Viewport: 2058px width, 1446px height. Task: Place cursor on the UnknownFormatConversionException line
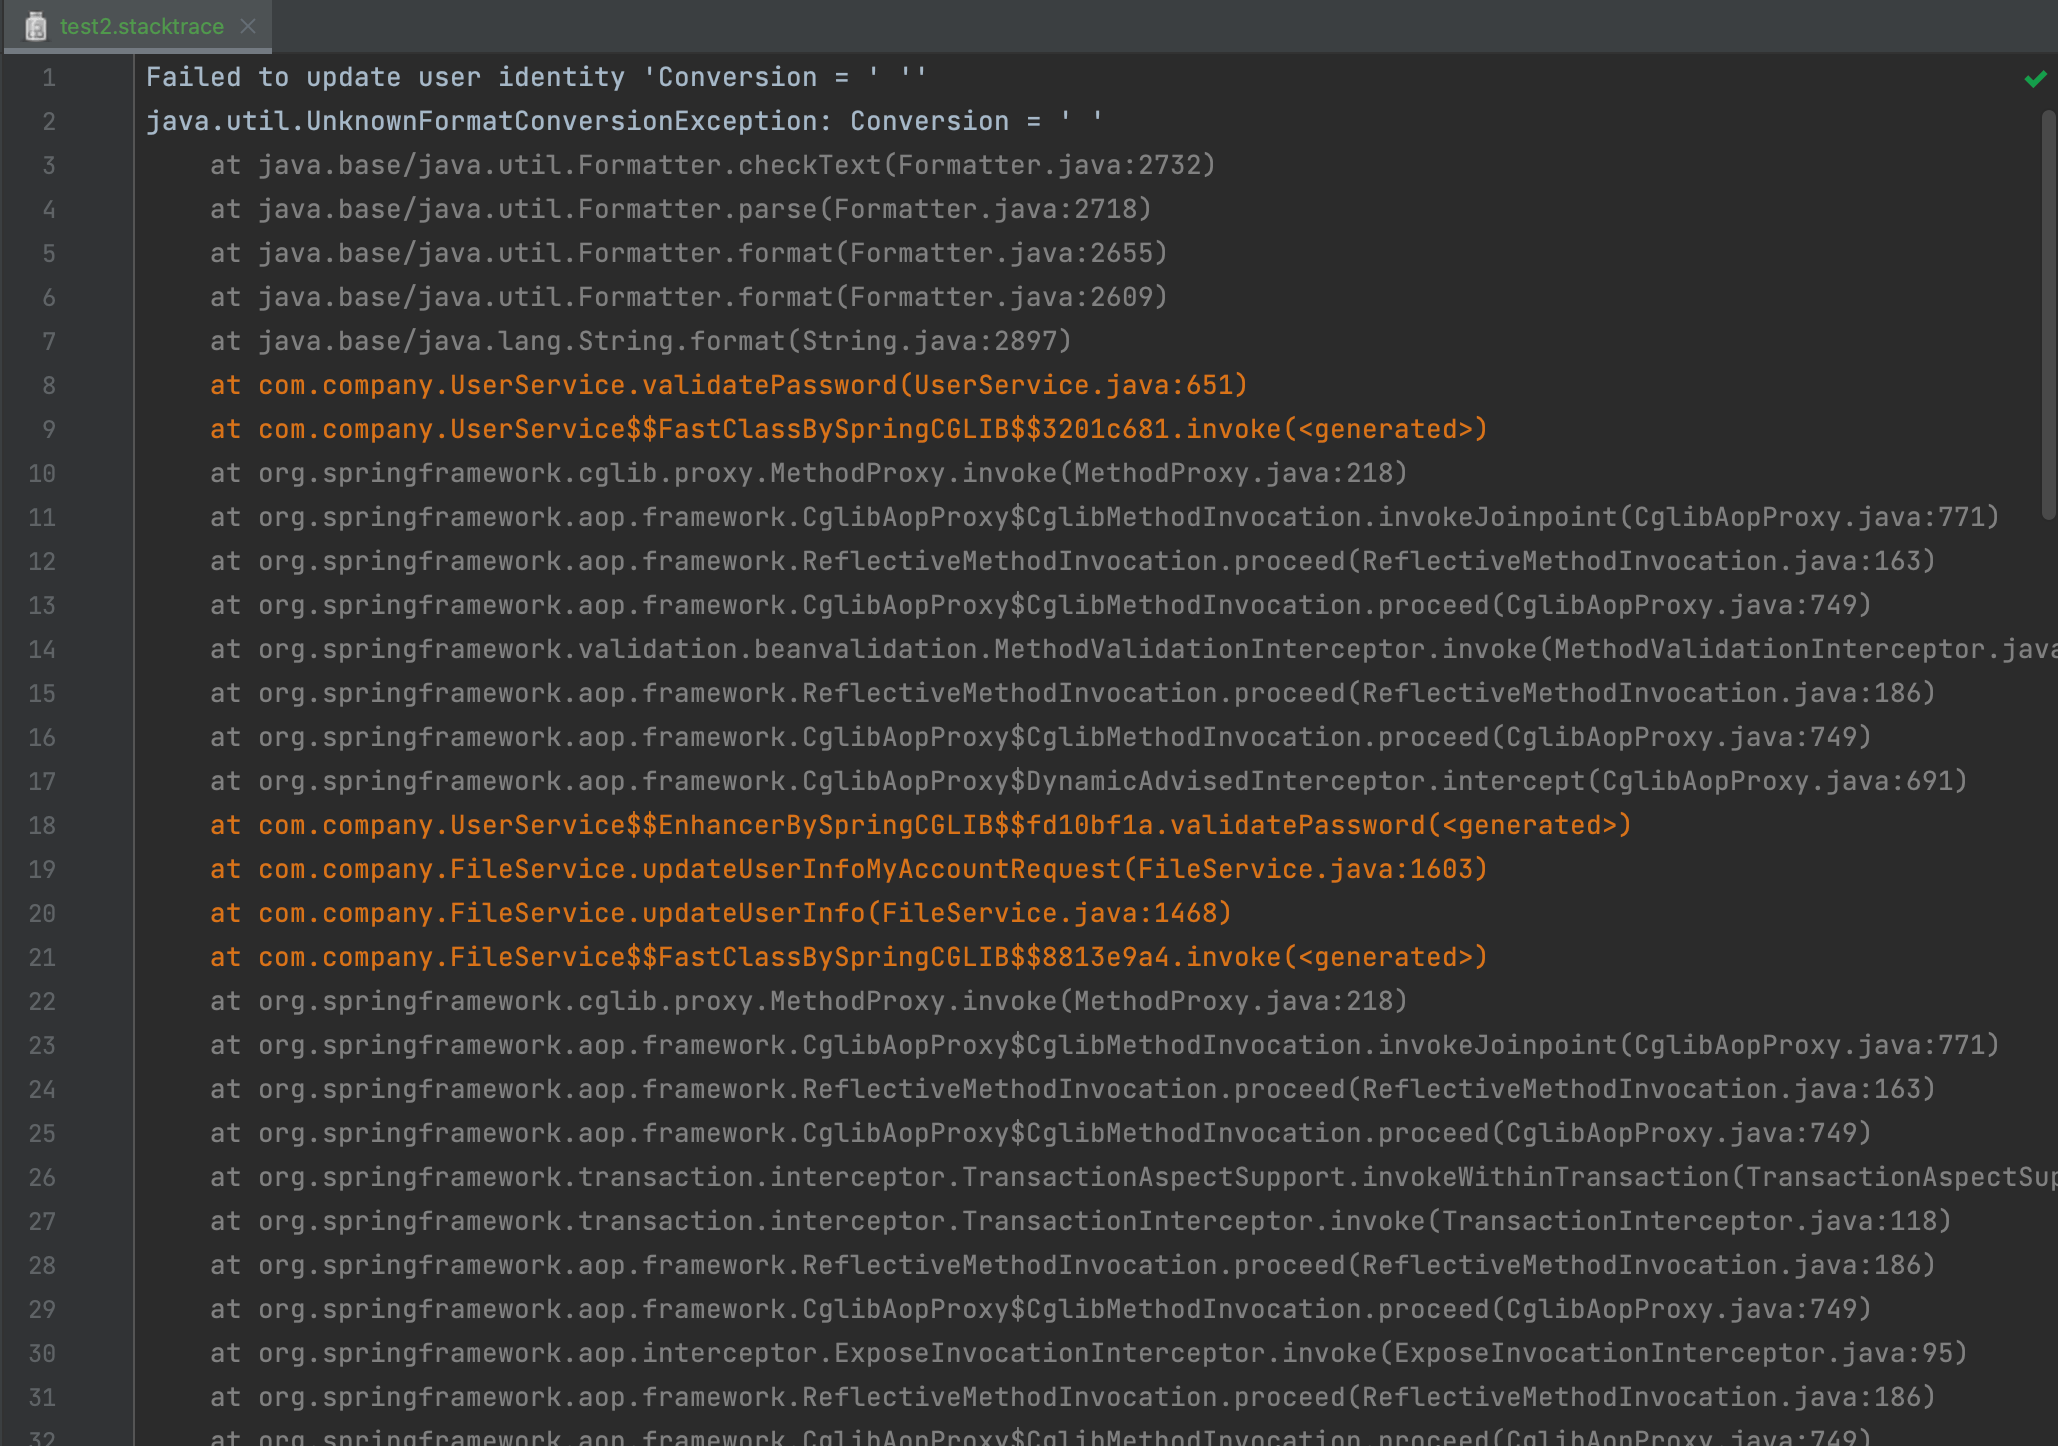tap(624, 121)
